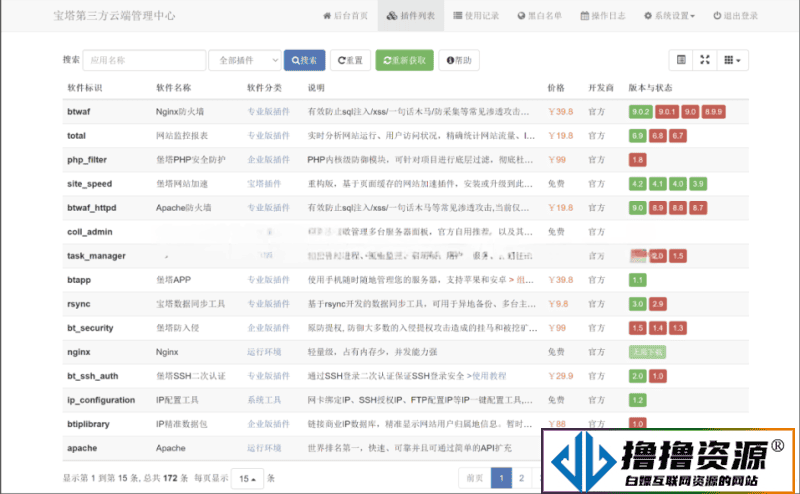Click rsync version 3.0 badge
The image size is (800, 494).
pyautogui.click(x=638, y=304)
